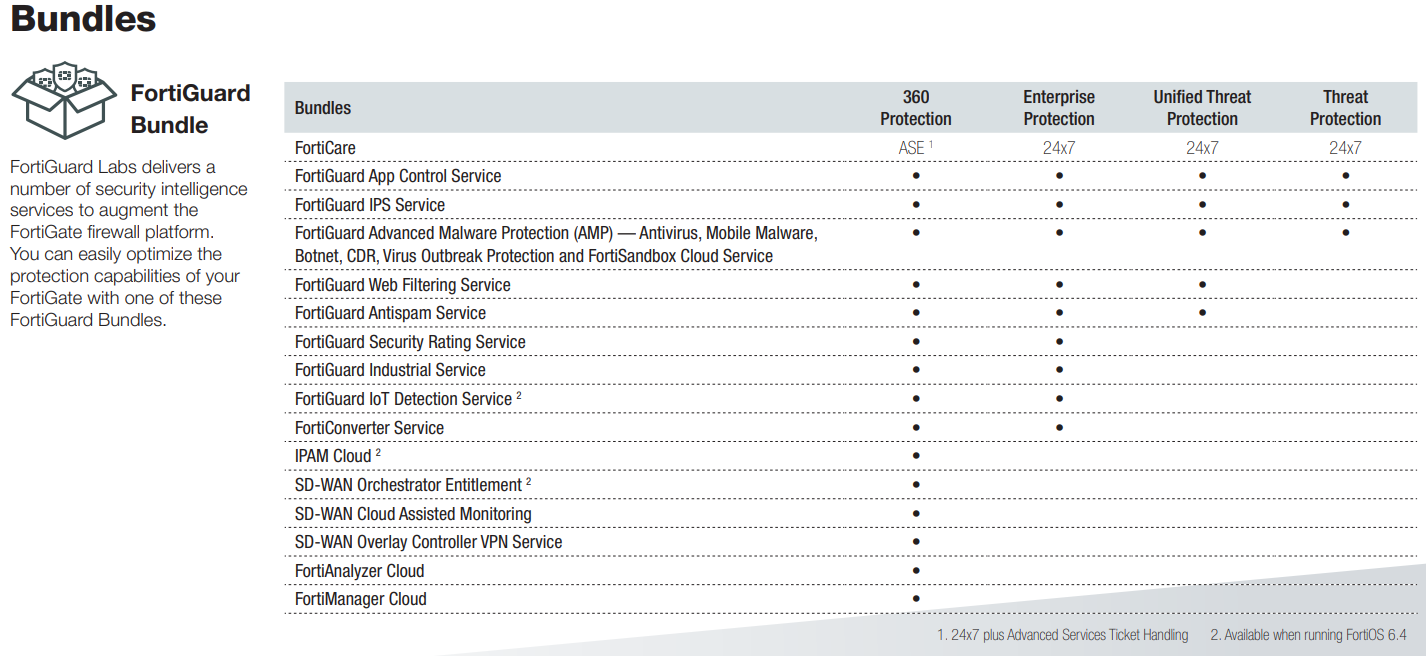Click the FortiGuard Industrial Service label
This screenshot has height=656, width=1426.
click(390, 370)
